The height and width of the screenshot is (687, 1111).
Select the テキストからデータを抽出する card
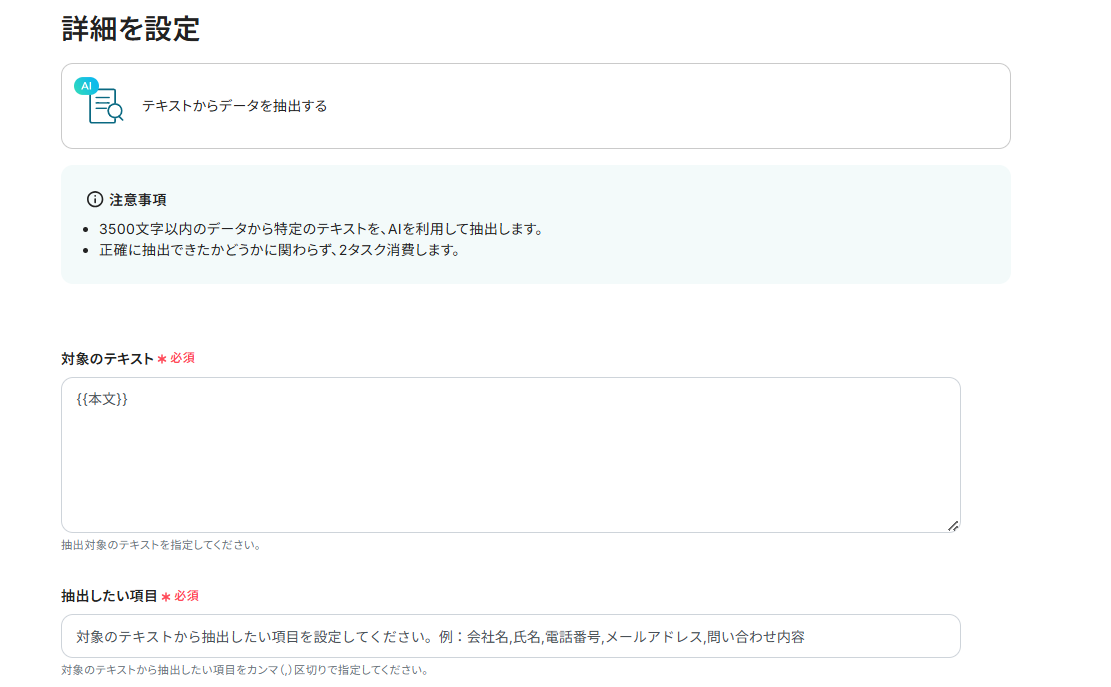(536, 106)
